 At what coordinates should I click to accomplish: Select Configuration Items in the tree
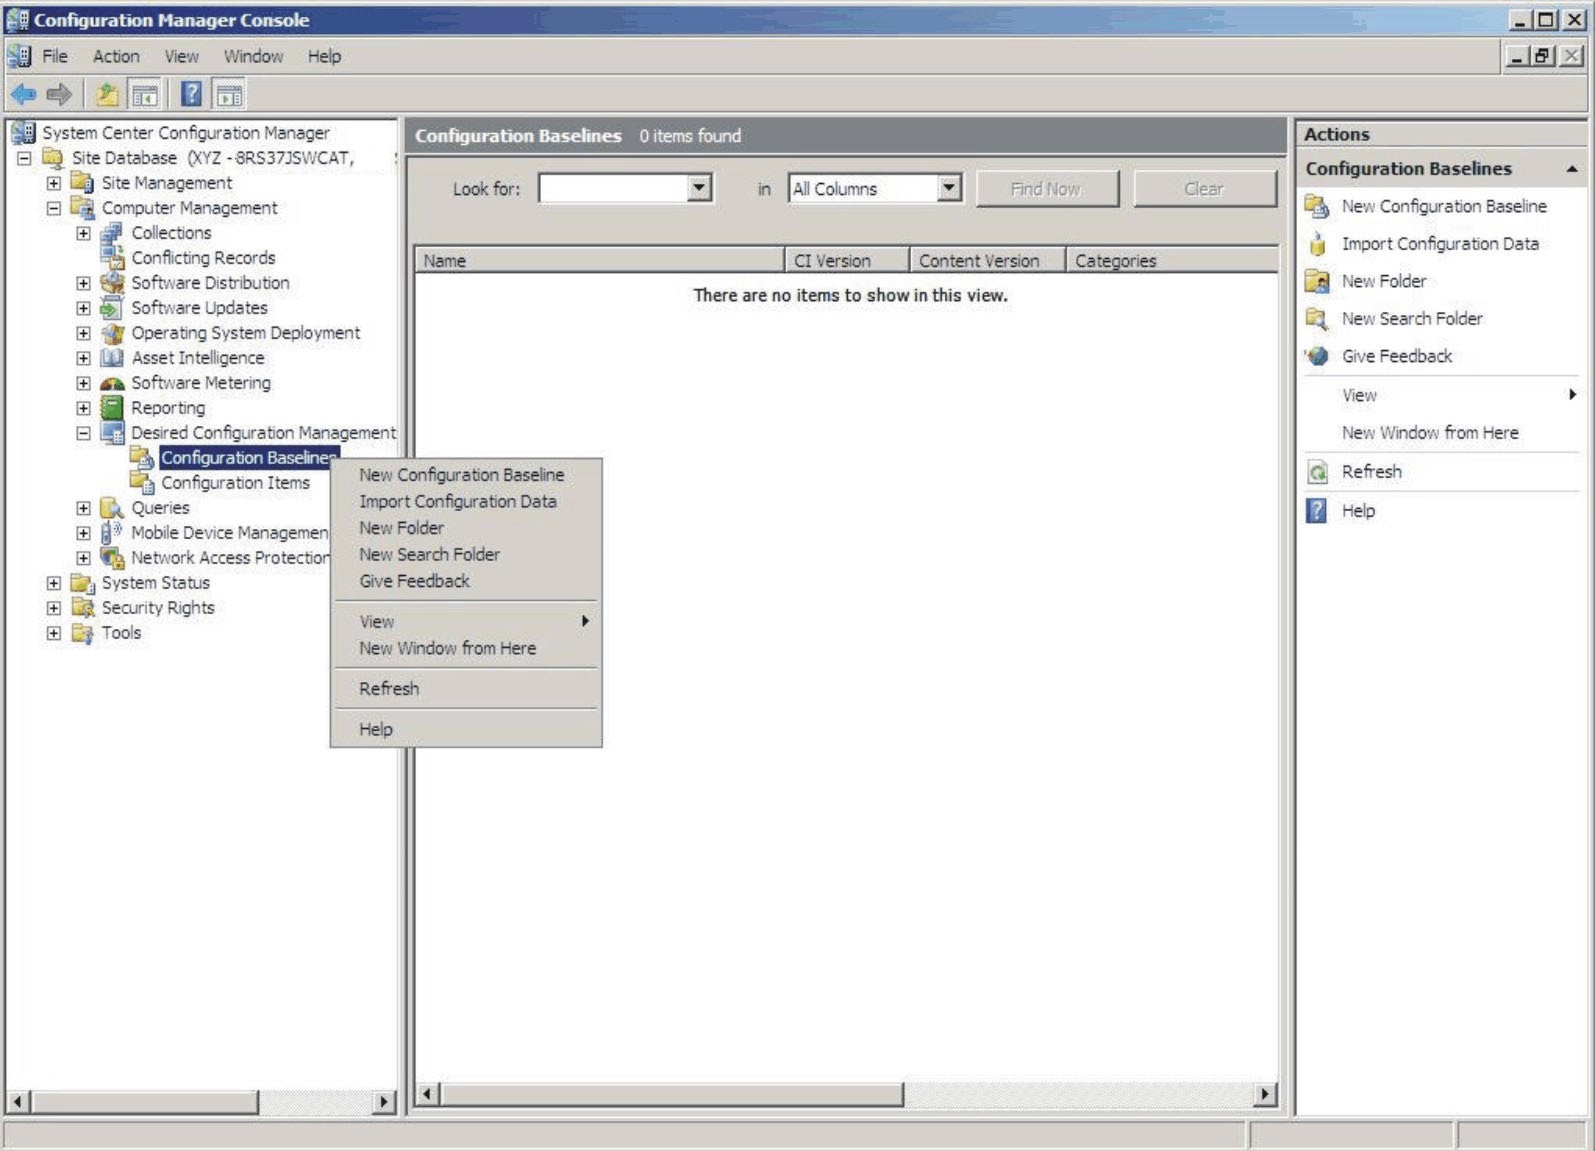pyautogui.click(x=236, y=483)
